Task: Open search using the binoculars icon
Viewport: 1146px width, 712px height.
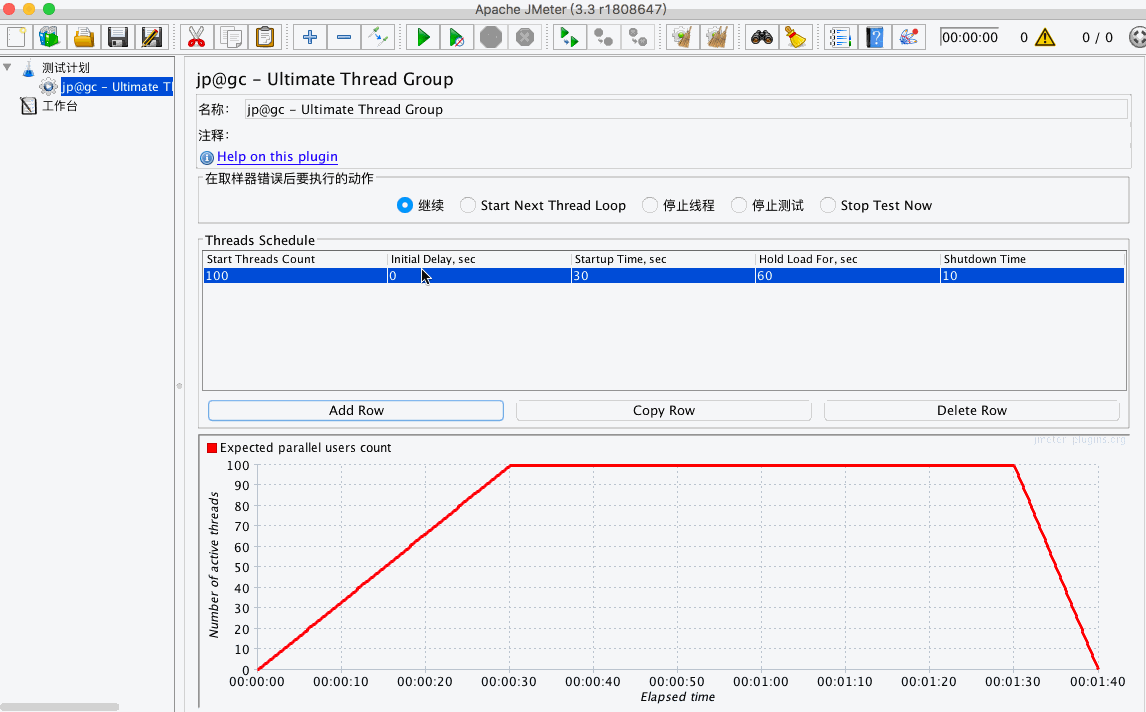Action: point(761,36)
